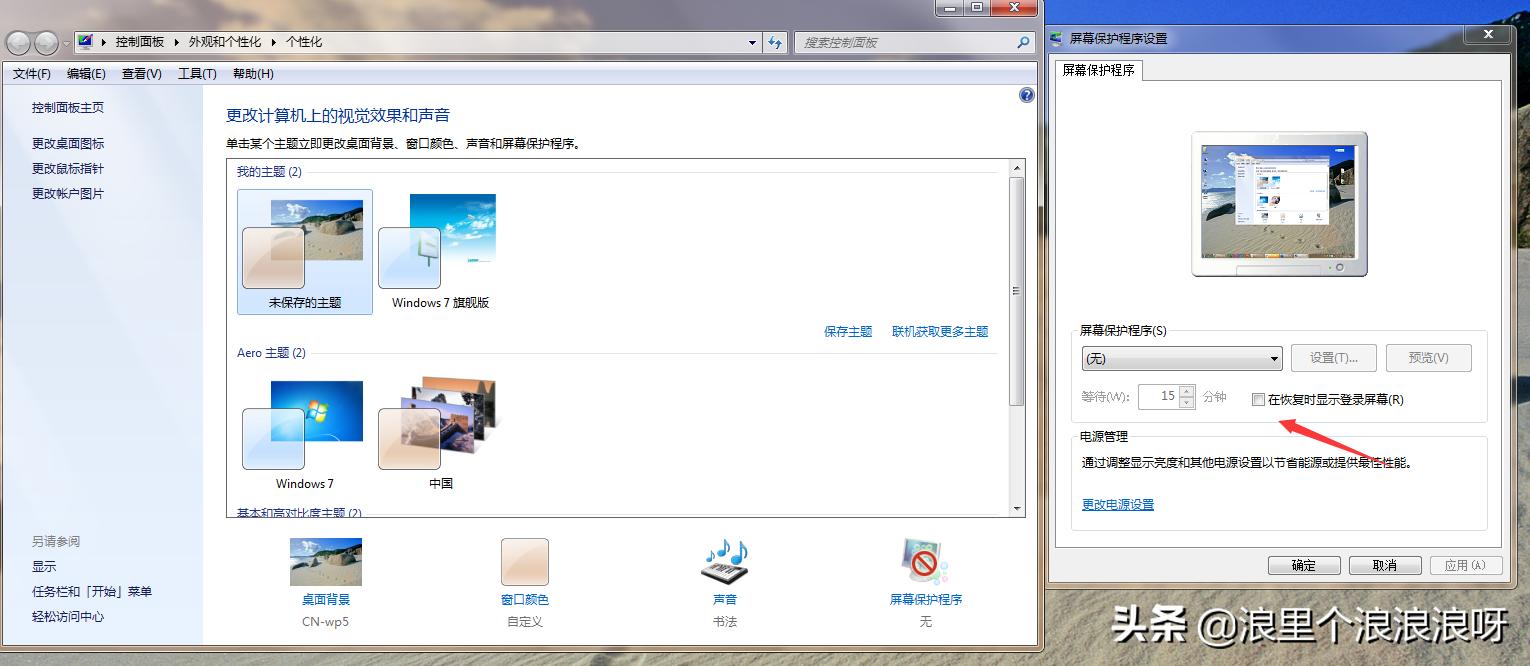The height and width of the screenshot is (666, 1530).
Task: Click the screen saver dialog title icon
Action: click(1058, 38)
